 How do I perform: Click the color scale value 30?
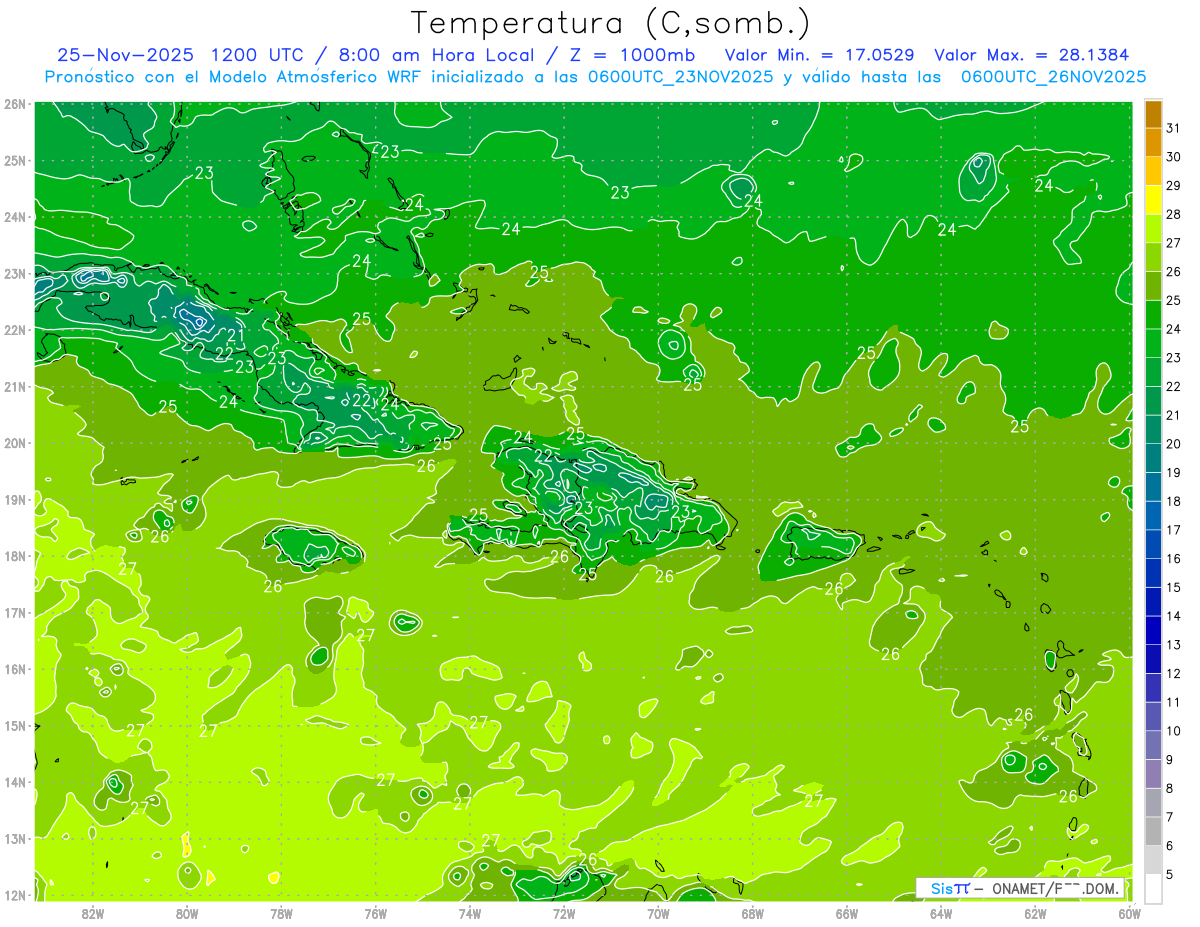tap(1174, 157)
